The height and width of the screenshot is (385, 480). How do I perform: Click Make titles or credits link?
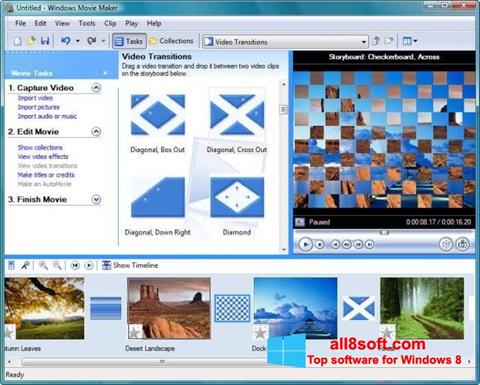click(x=46, y=175)
